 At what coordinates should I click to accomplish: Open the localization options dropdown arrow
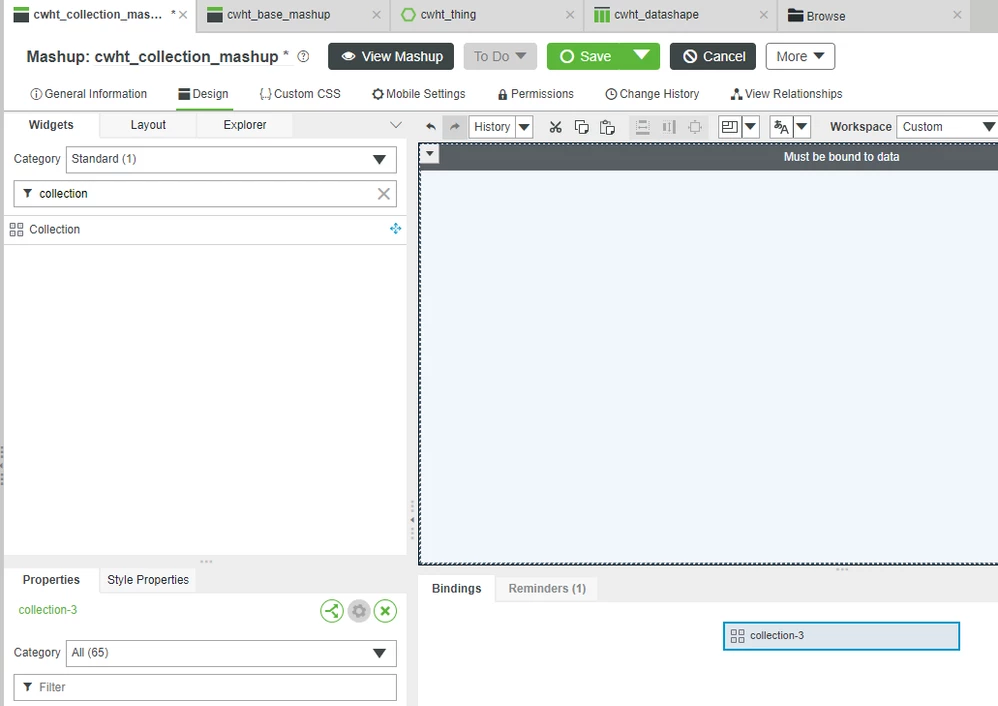point(801,127)
